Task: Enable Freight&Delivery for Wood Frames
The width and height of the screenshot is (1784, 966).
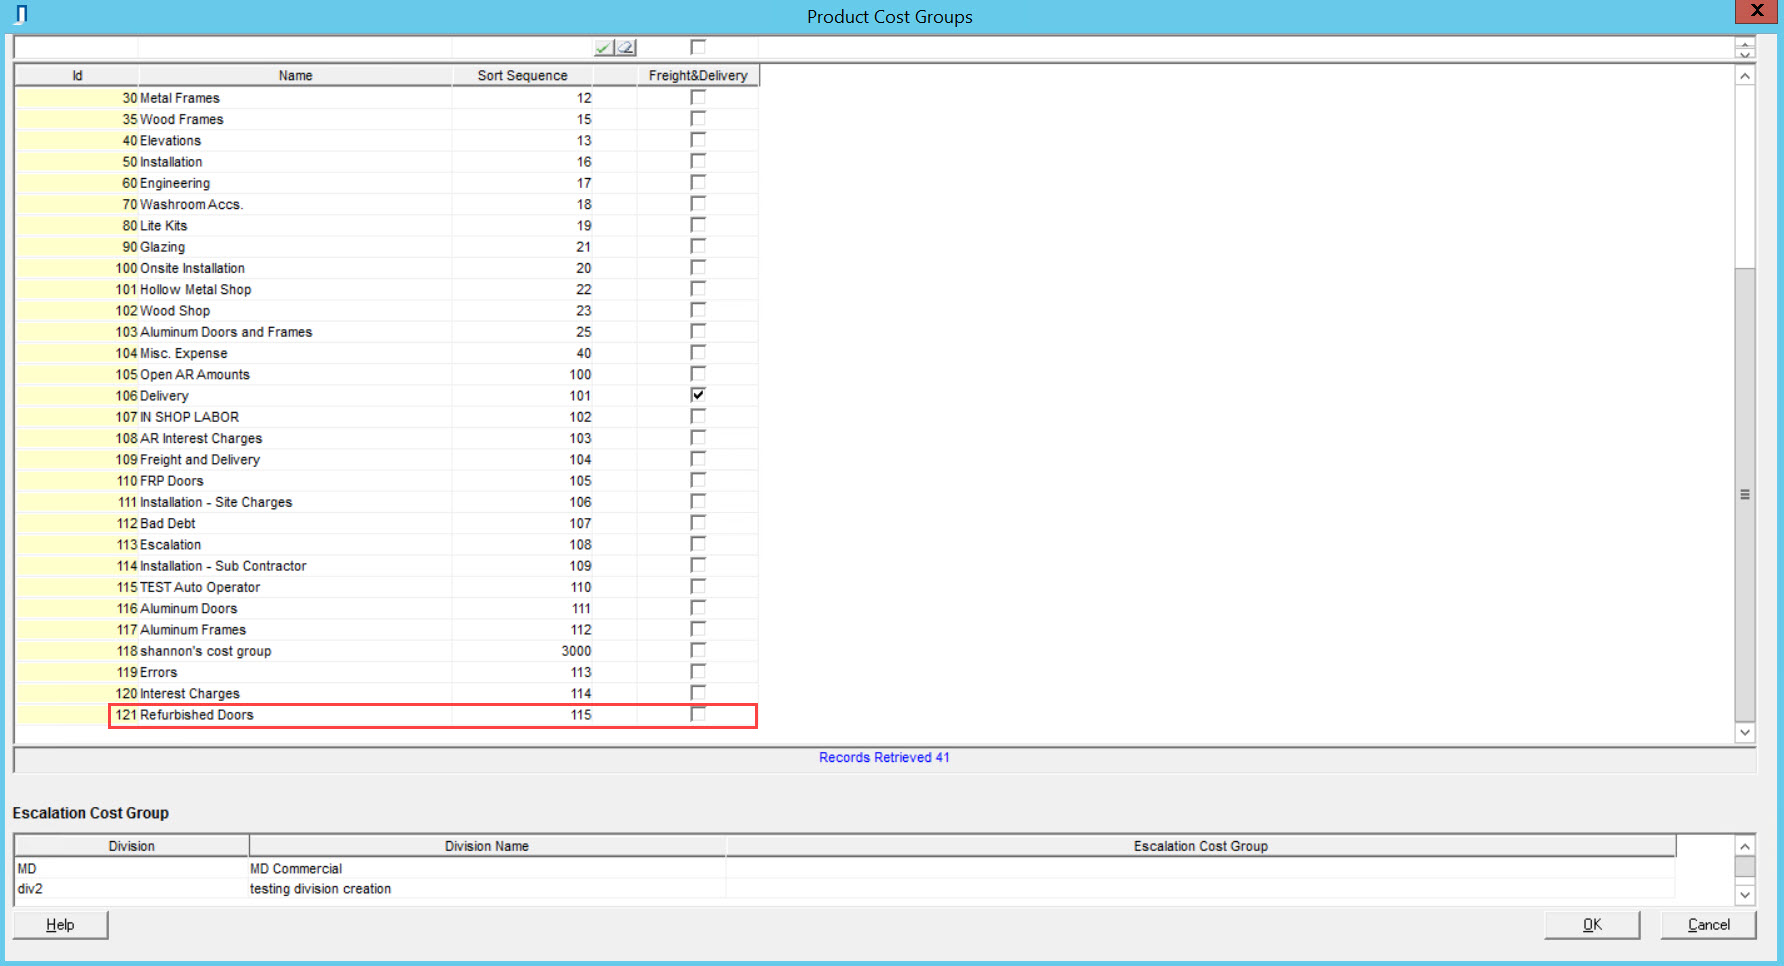Action: click(698, 119)
